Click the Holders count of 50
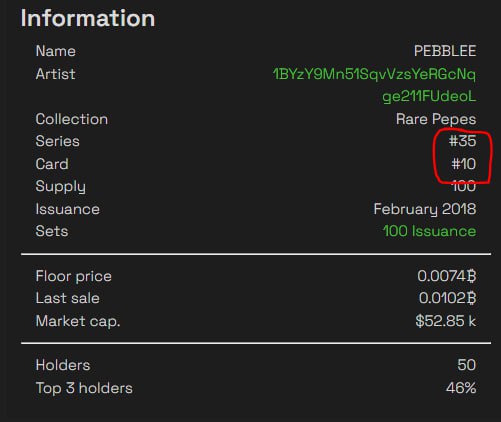The height and width of the screenshot is (422, 501). coord(467,365)
